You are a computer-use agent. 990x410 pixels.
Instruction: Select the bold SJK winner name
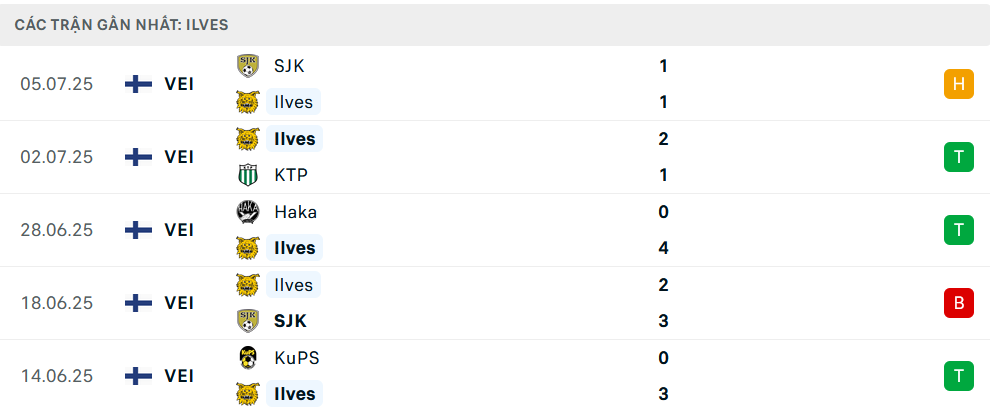pos(290,321)
